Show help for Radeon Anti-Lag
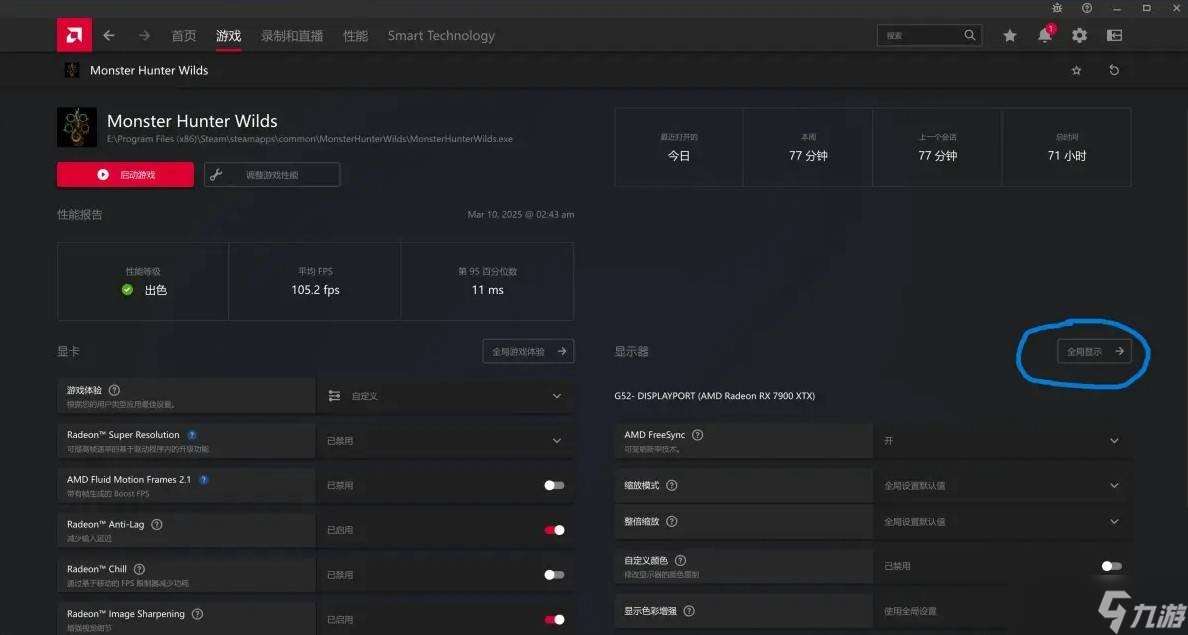 (x=157, y=524)
